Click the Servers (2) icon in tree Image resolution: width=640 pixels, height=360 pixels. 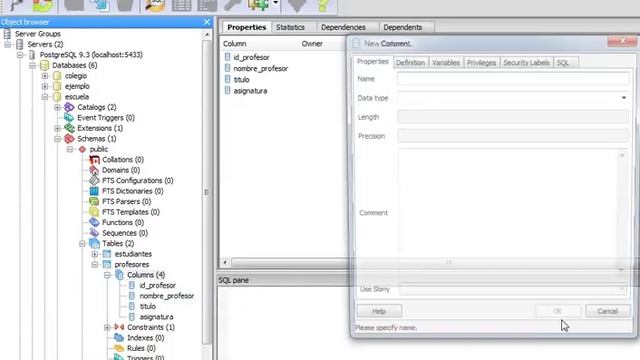click(x=20, y=44)
